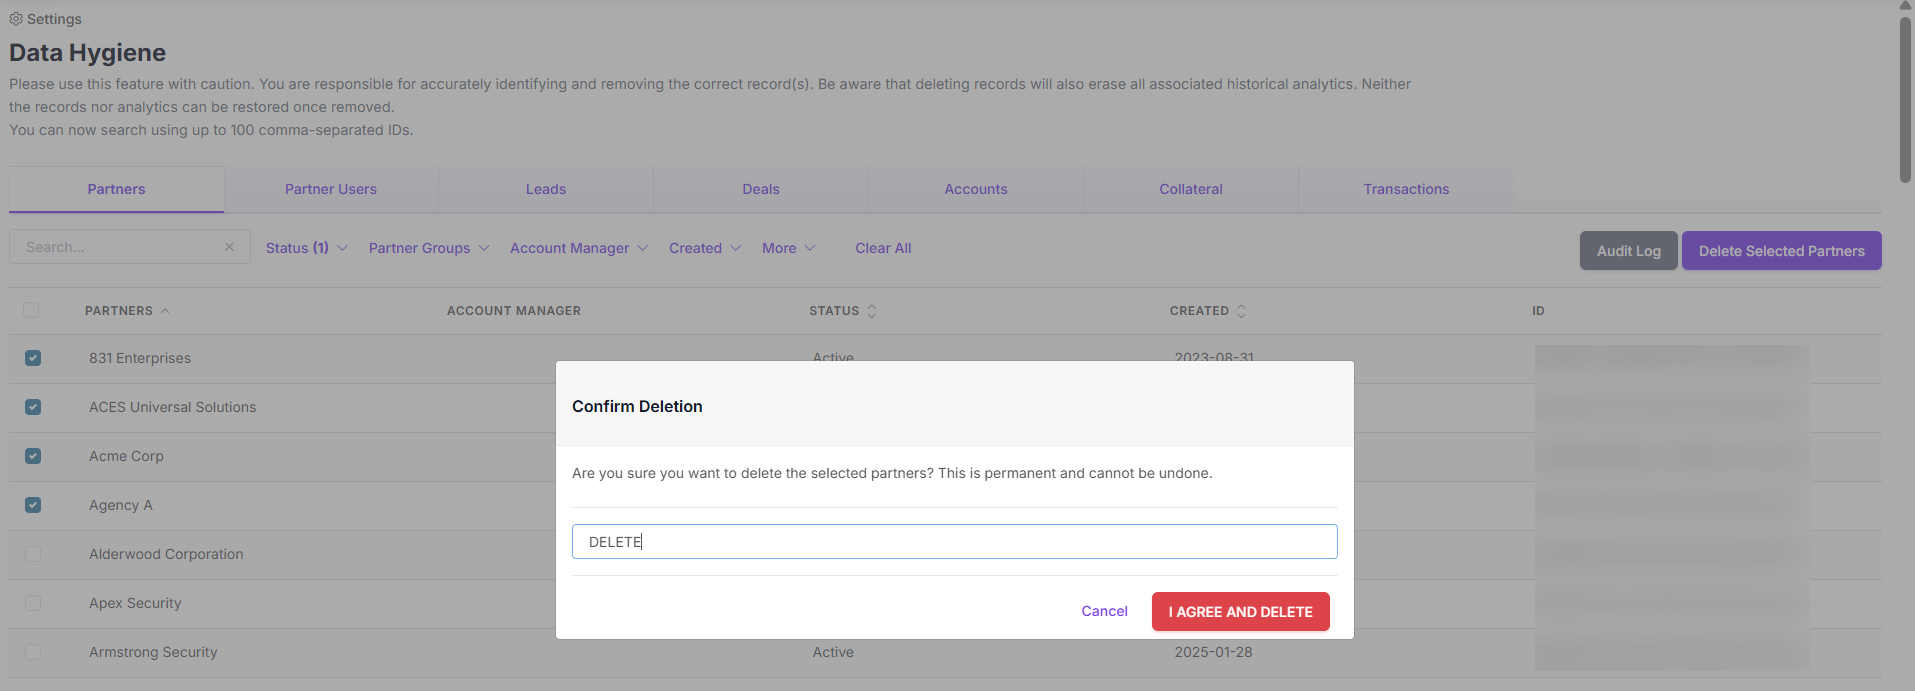
Task: Sort by the Partners column arrow
Action: tap(165, 311)
